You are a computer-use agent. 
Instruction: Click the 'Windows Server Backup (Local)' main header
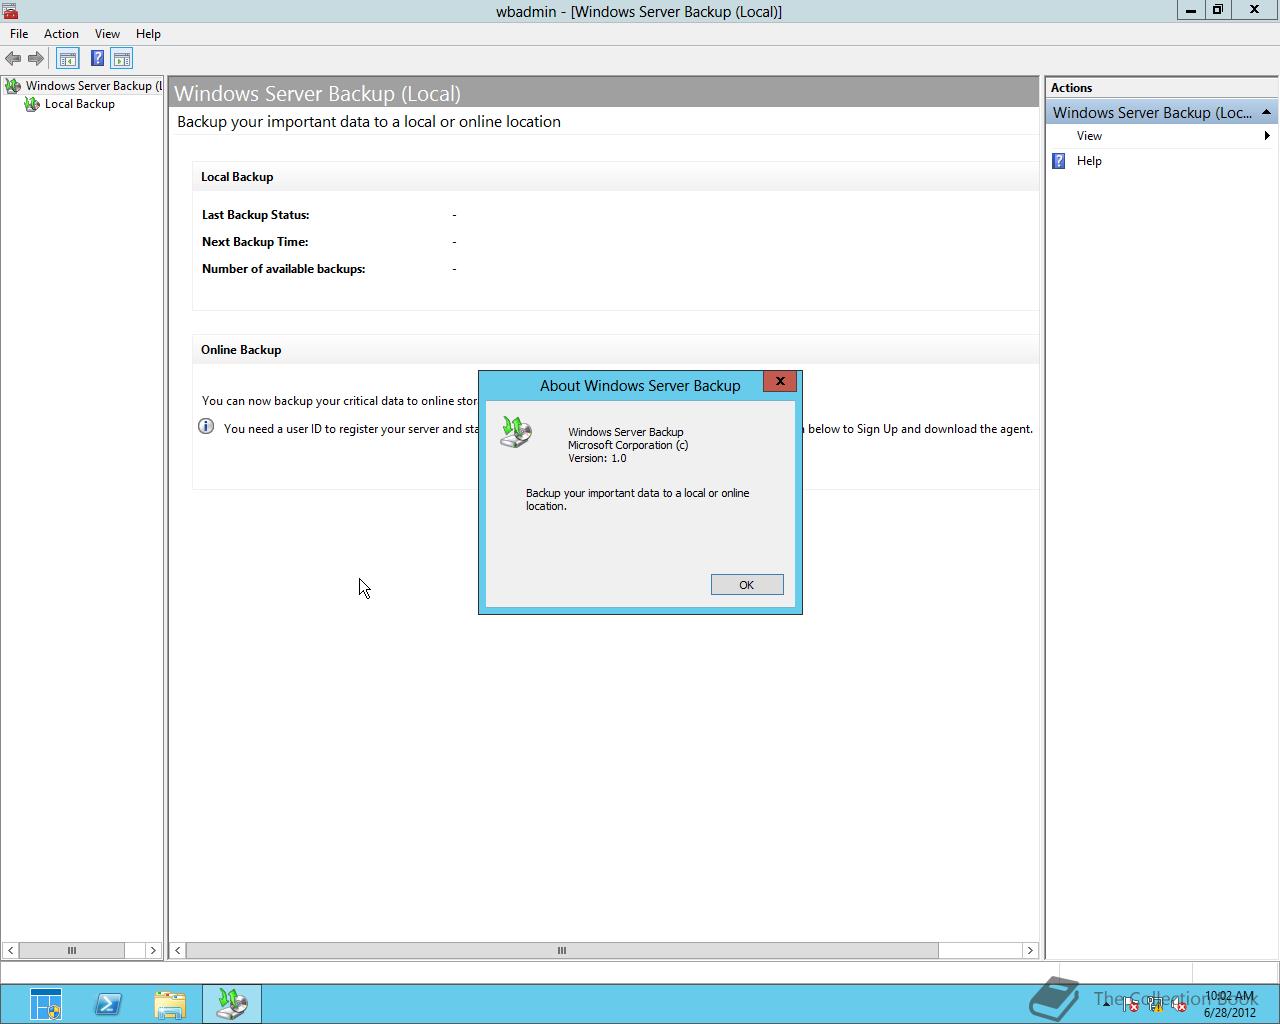pos(317,93)
